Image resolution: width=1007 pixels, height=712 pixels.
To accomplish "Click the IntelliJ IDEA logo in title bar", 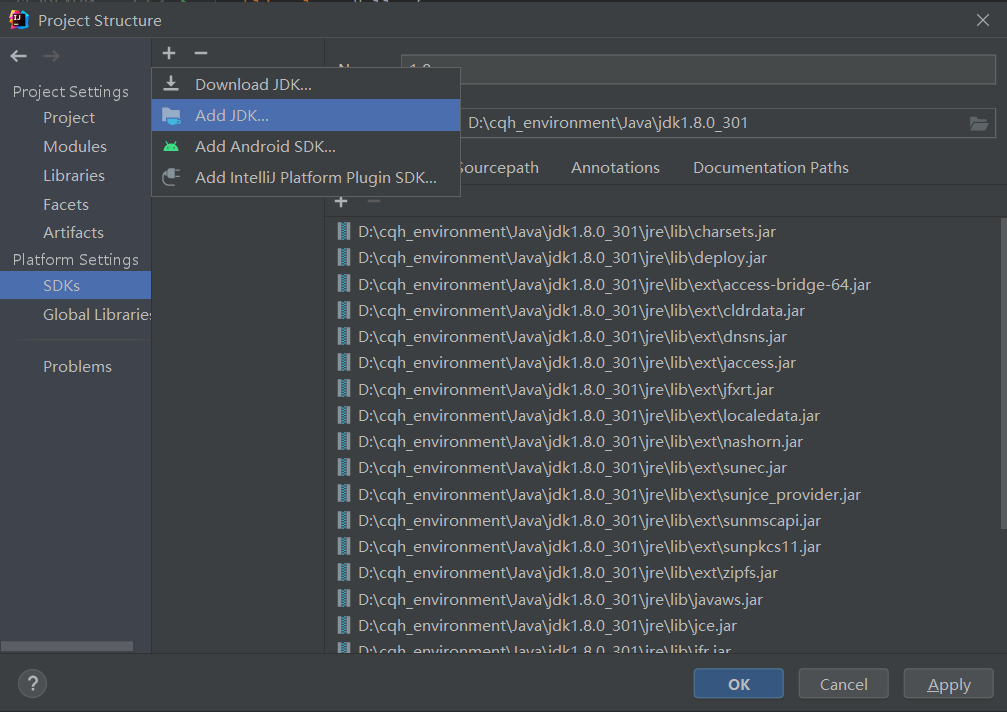I will coord(19,20).
